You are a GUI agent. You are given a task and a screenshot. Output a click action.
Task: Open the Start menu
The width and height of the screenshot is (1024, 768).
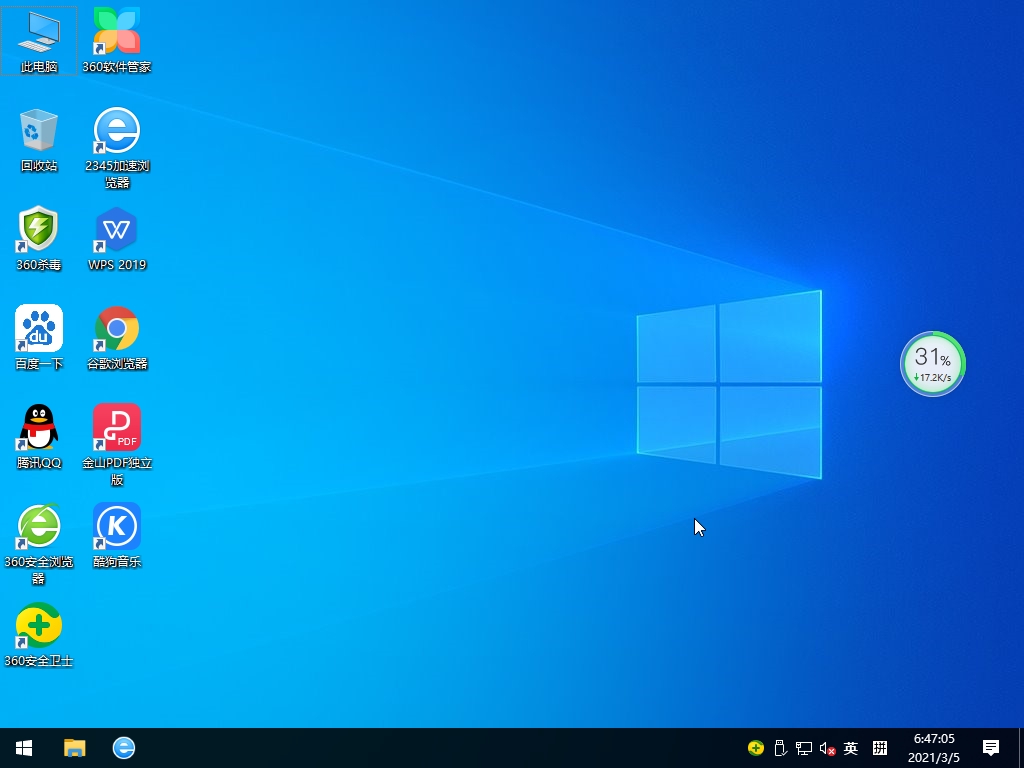click(22, 748)
